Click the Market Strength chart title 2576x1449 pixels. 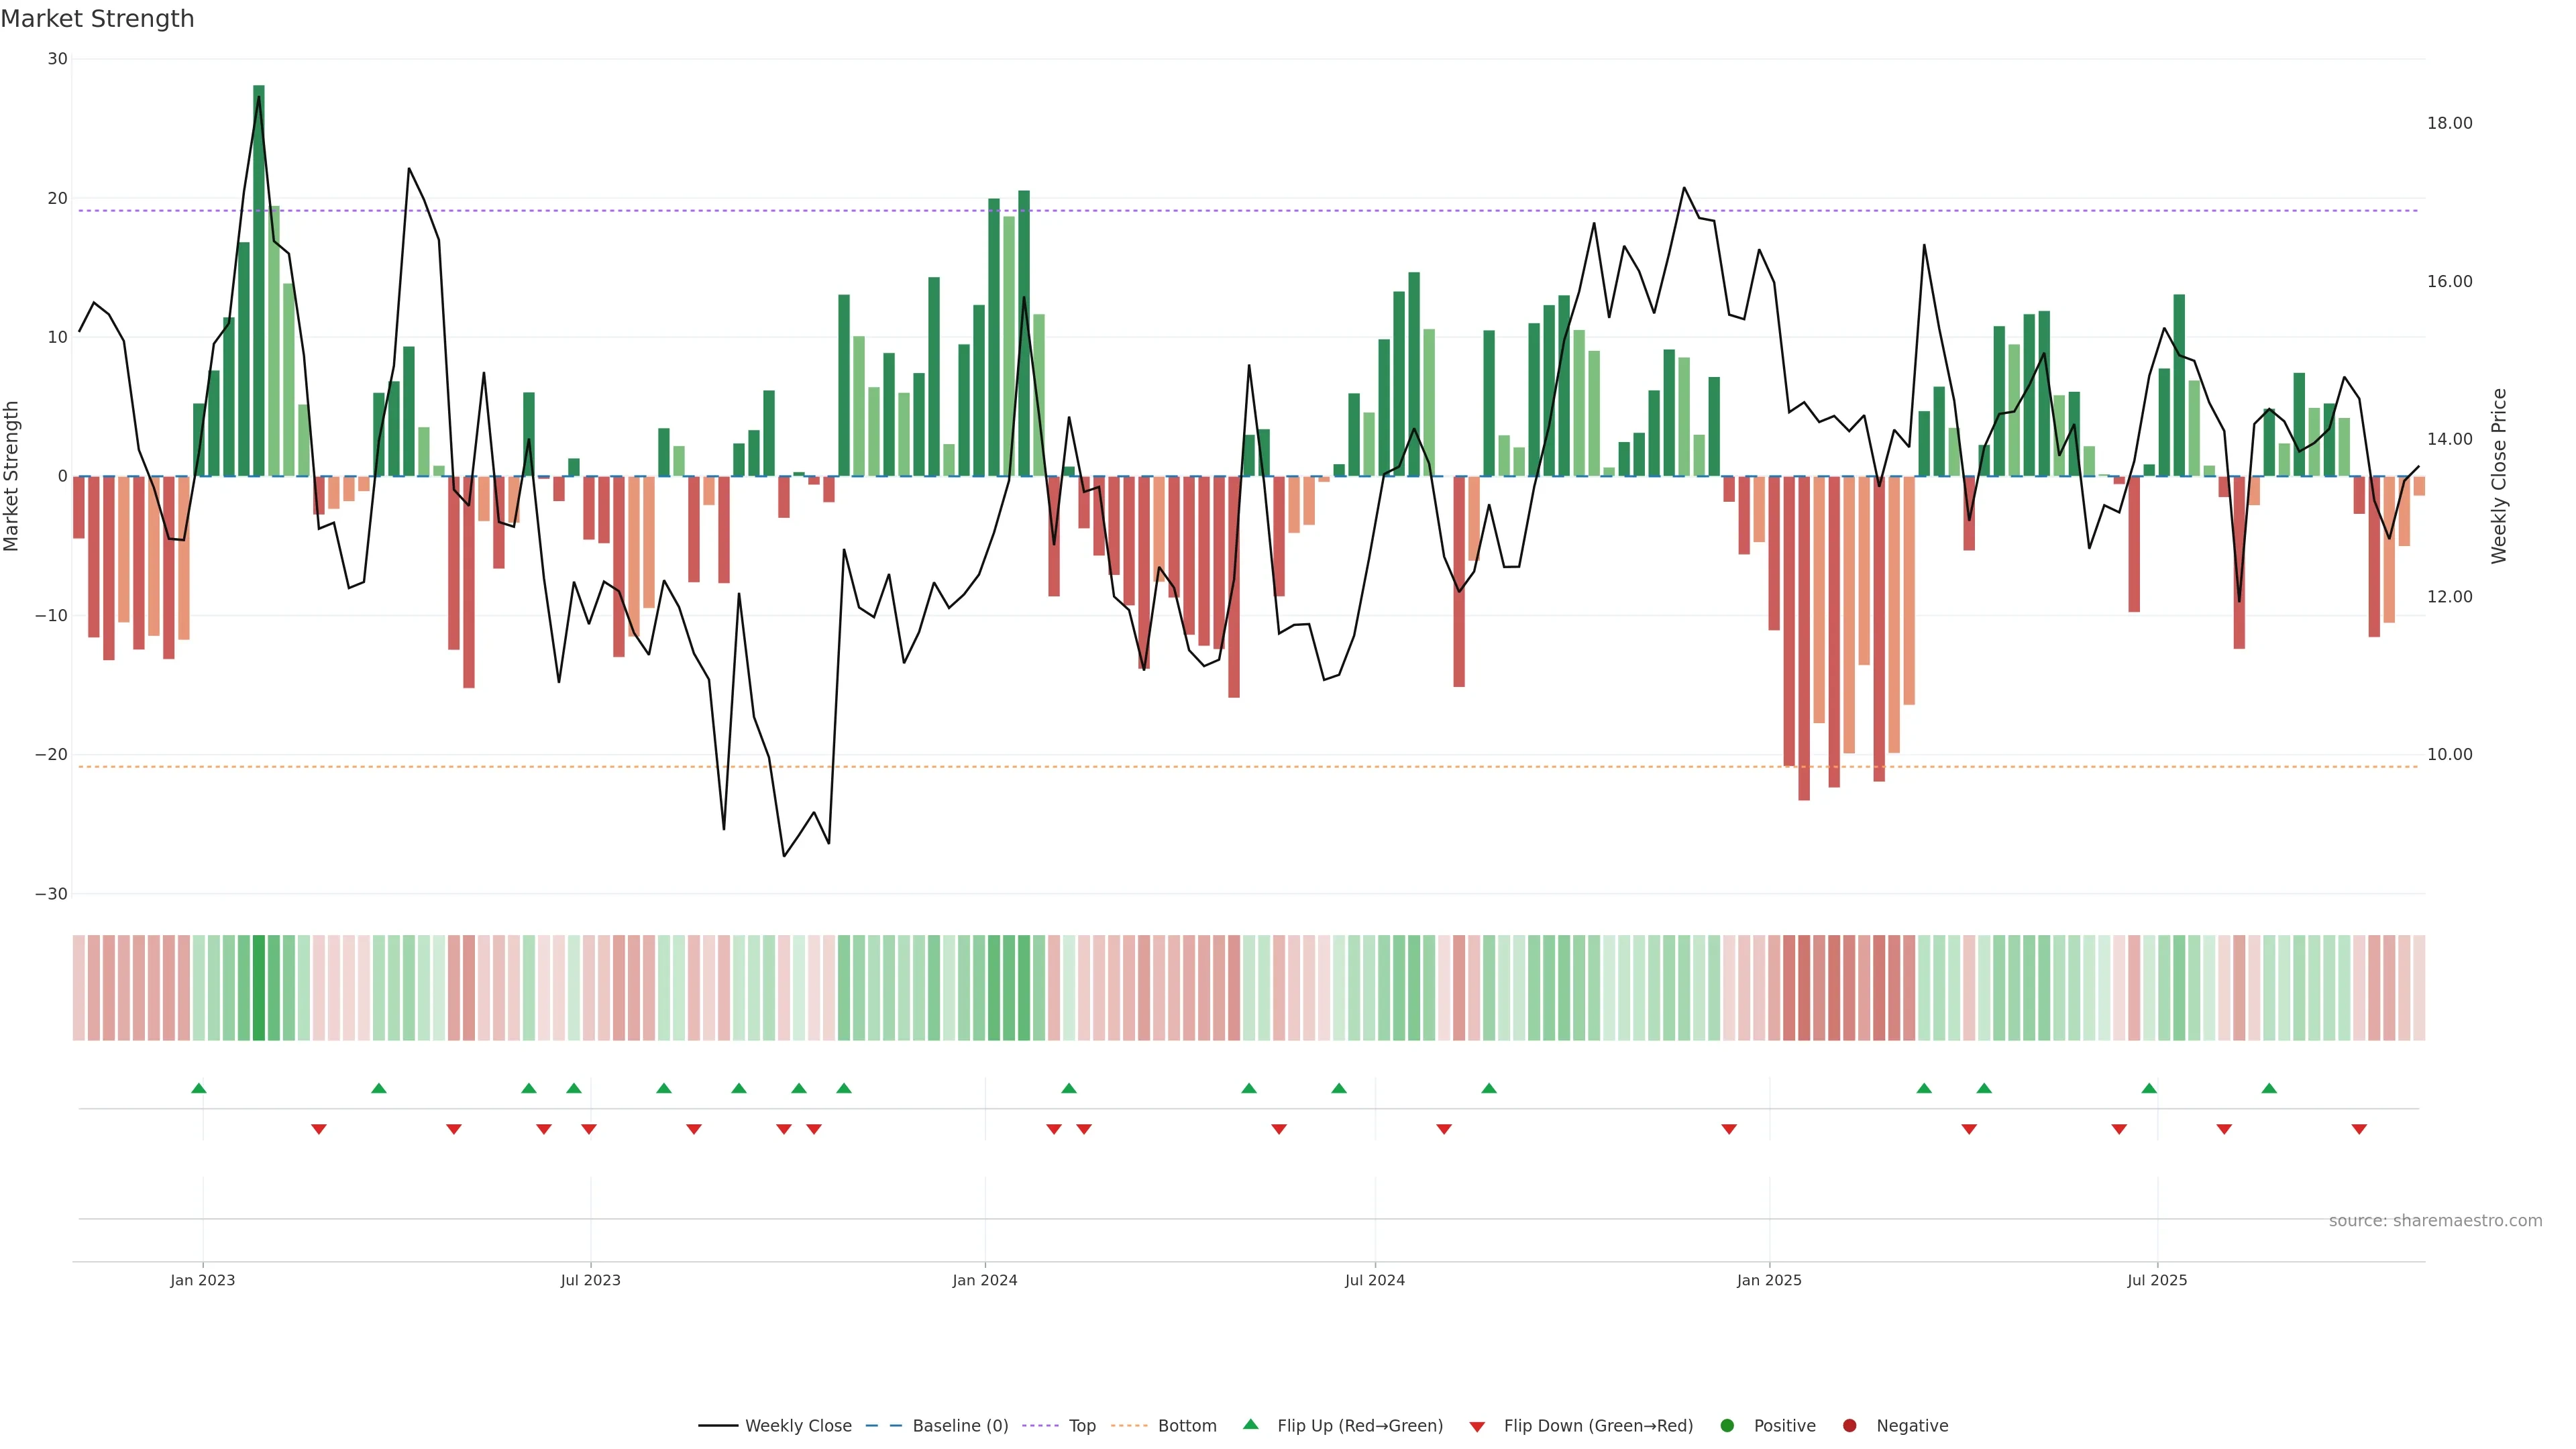[97, 19]
